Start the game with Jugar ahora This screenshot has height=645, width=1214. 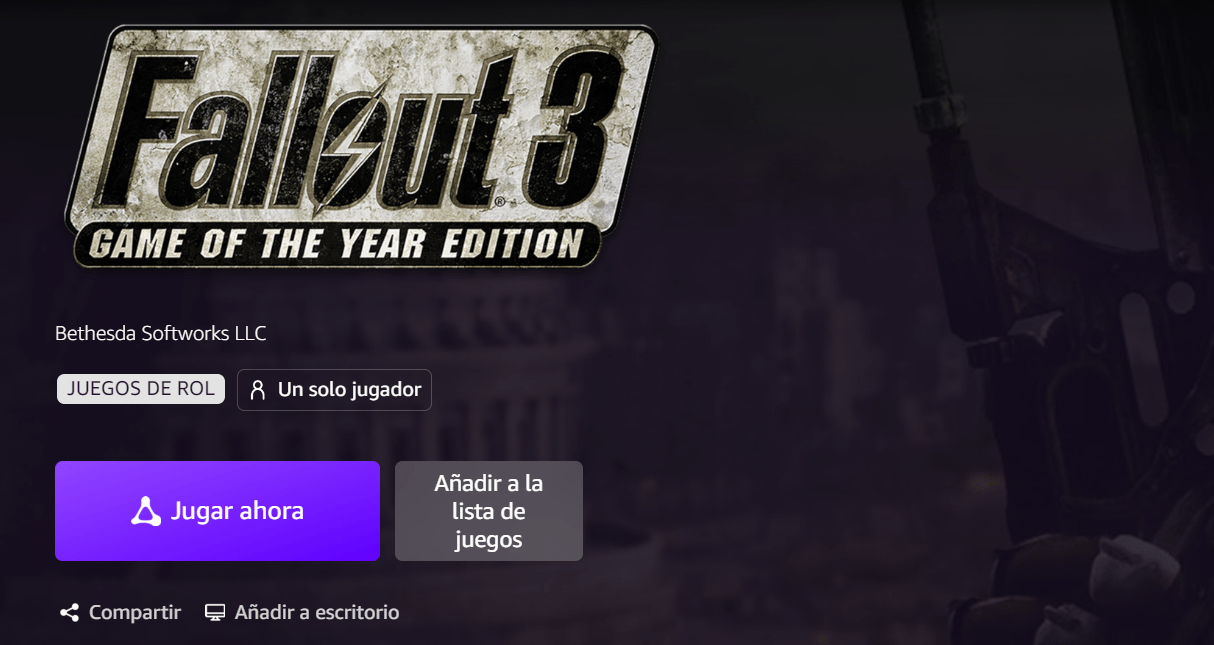(217, 511)
